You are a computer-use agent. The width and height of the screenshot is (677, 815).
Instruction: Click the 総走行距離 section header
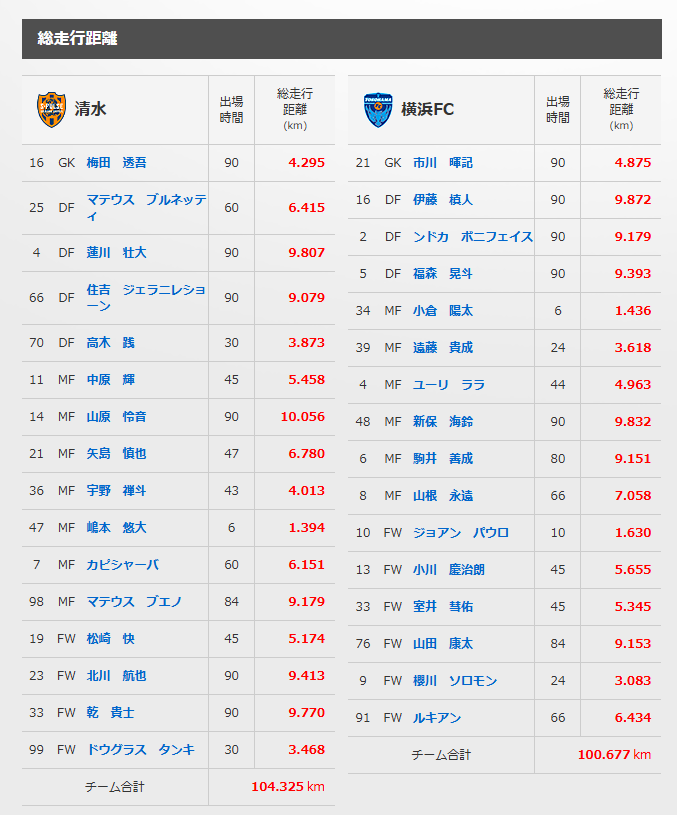[78, 39]
